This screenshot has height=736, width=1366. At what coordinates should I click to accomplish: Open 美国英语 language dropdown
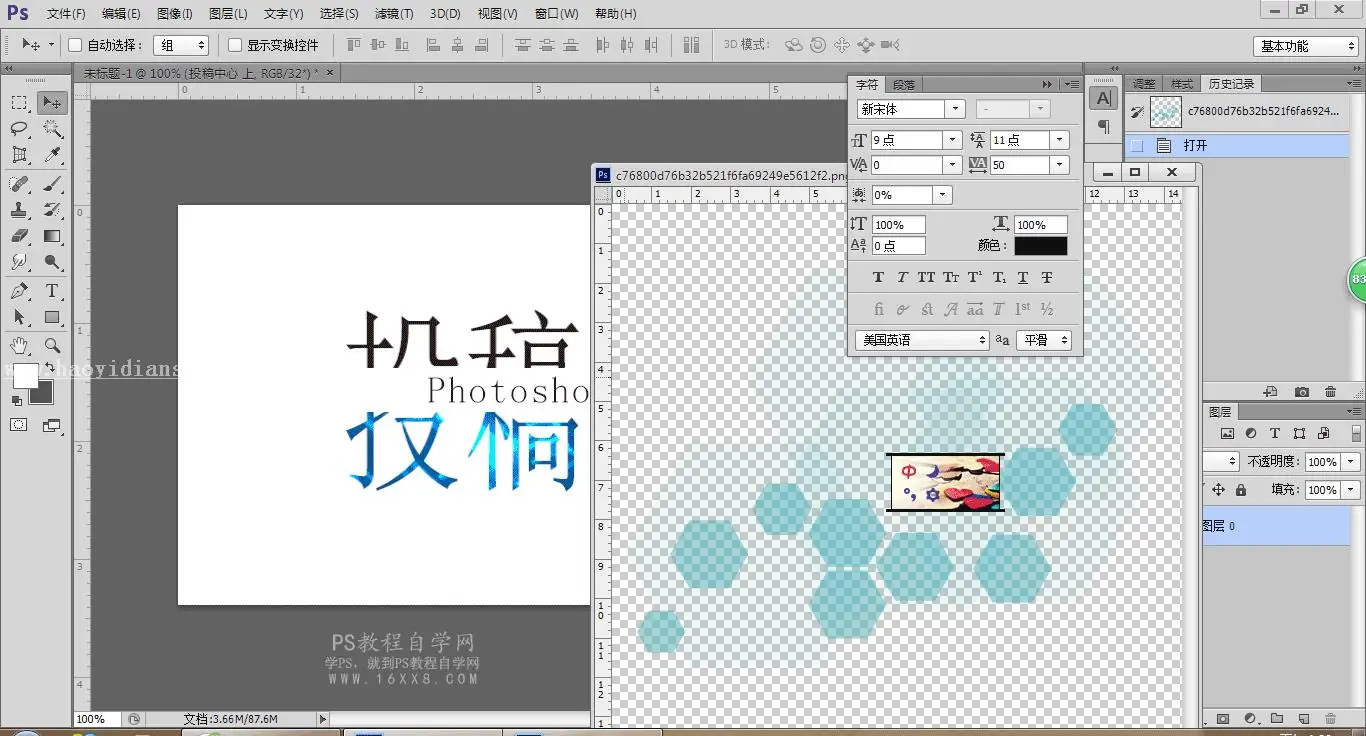(x=921, y=340)
